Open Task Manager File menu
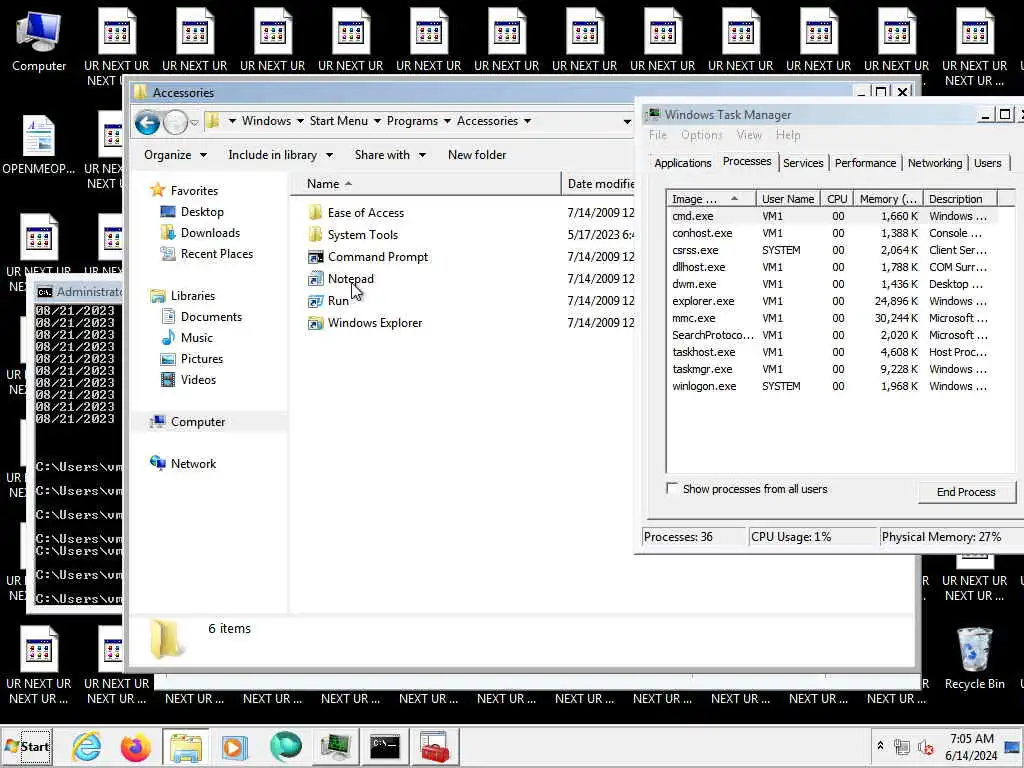This screenshot has height=768, width=1024. coord(658,135)
